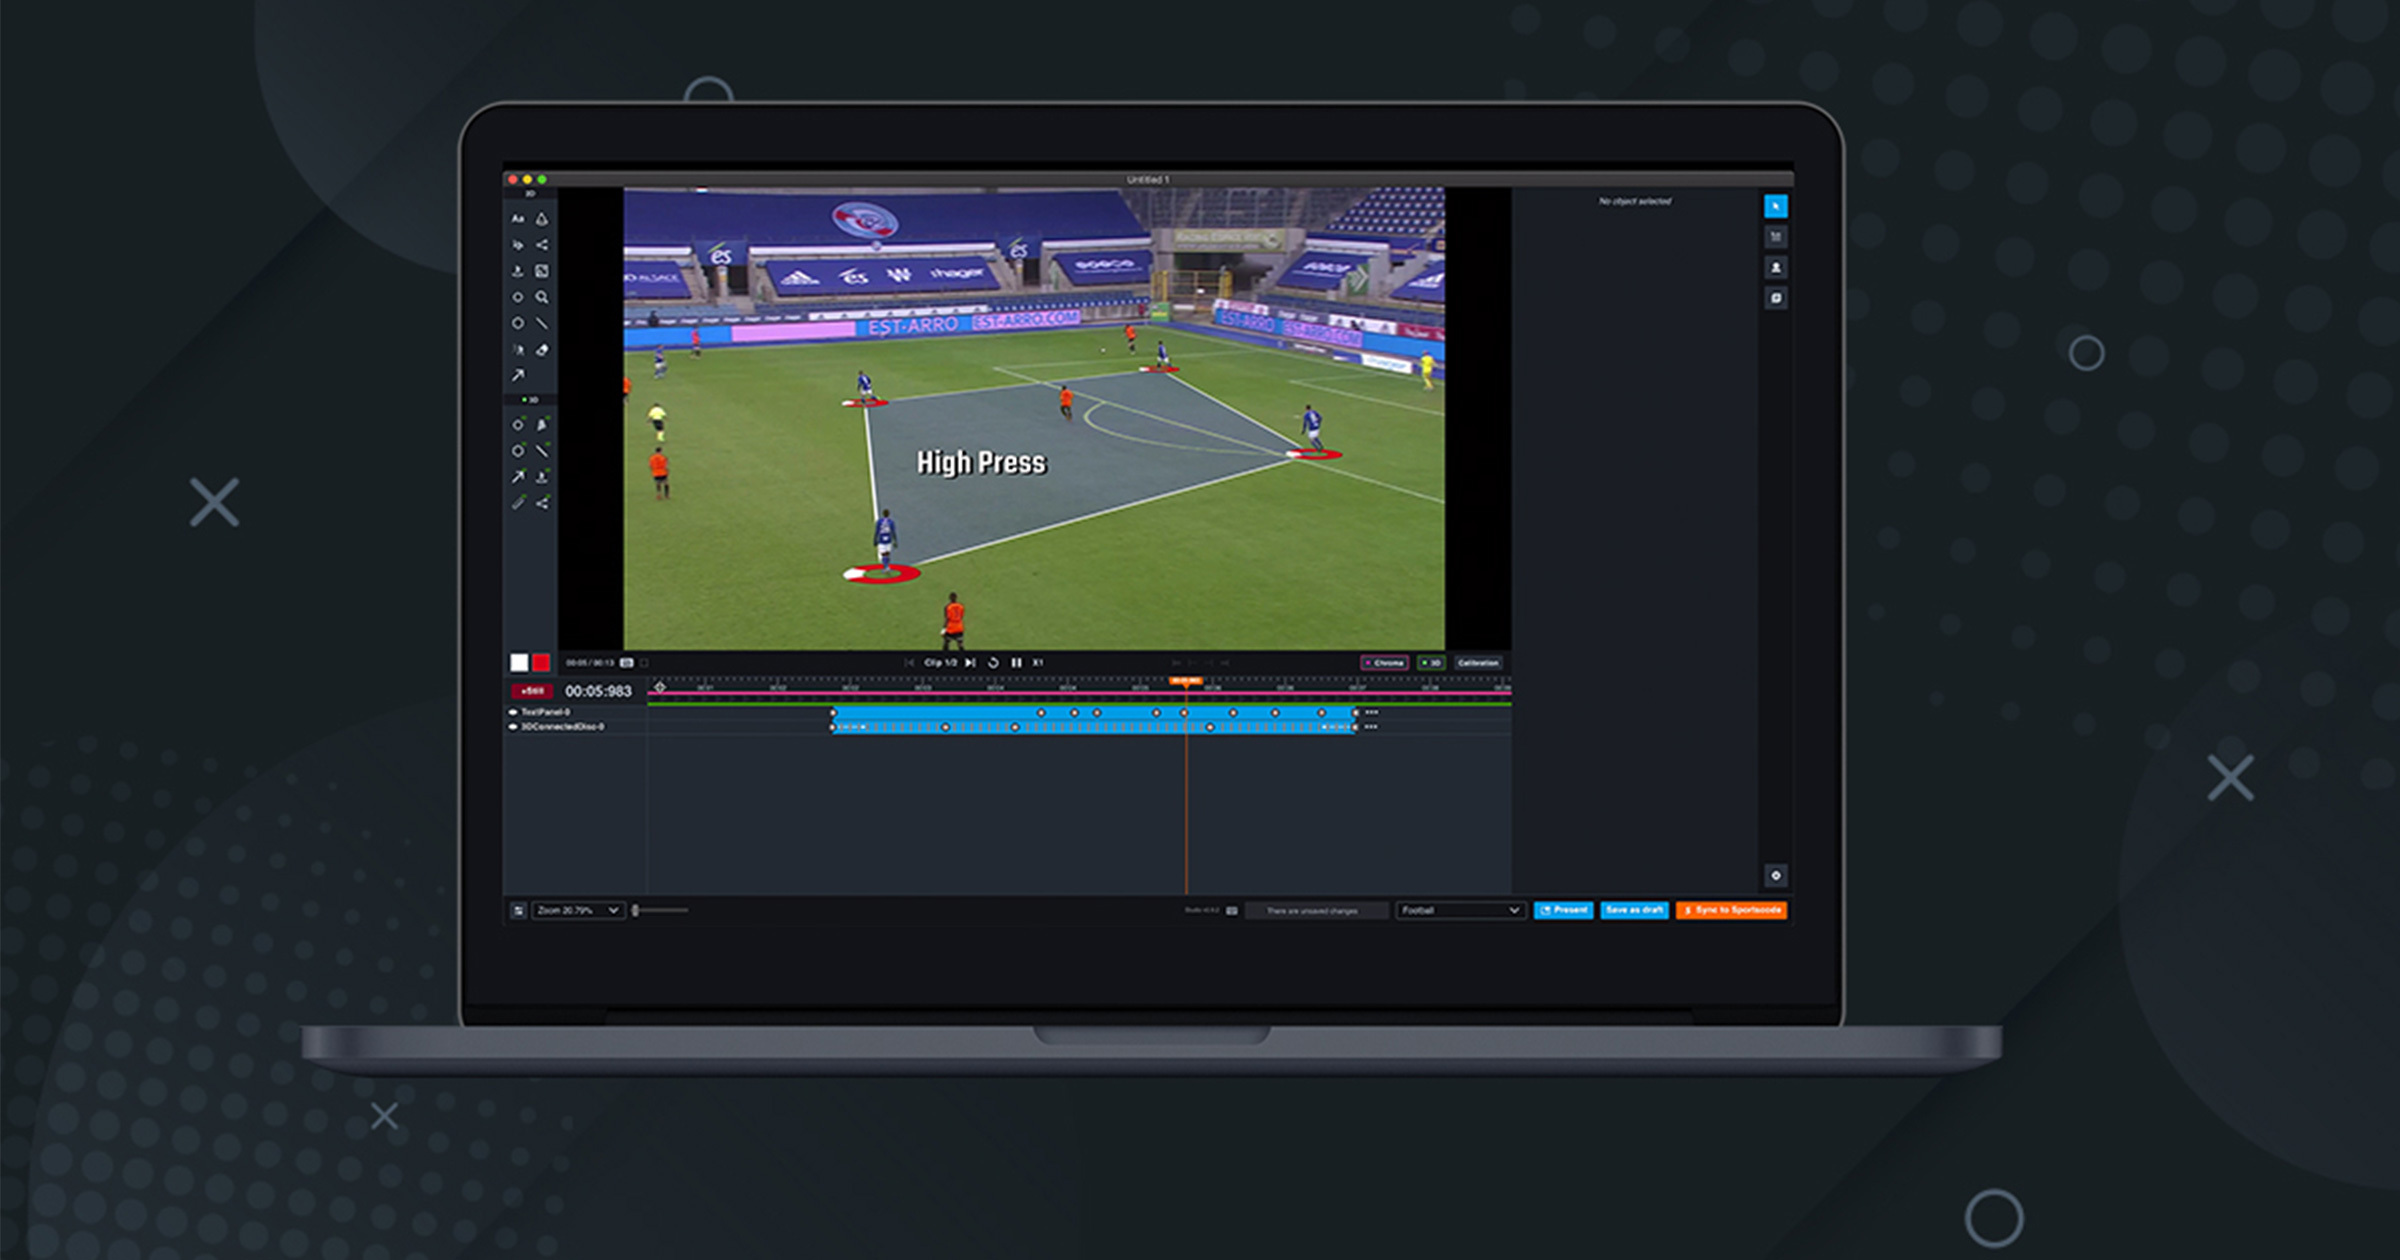The width and height of the screenshot is (2400, 1260).
Task: Disable the 3D mode toggle
Action: tap(1433, 663)
